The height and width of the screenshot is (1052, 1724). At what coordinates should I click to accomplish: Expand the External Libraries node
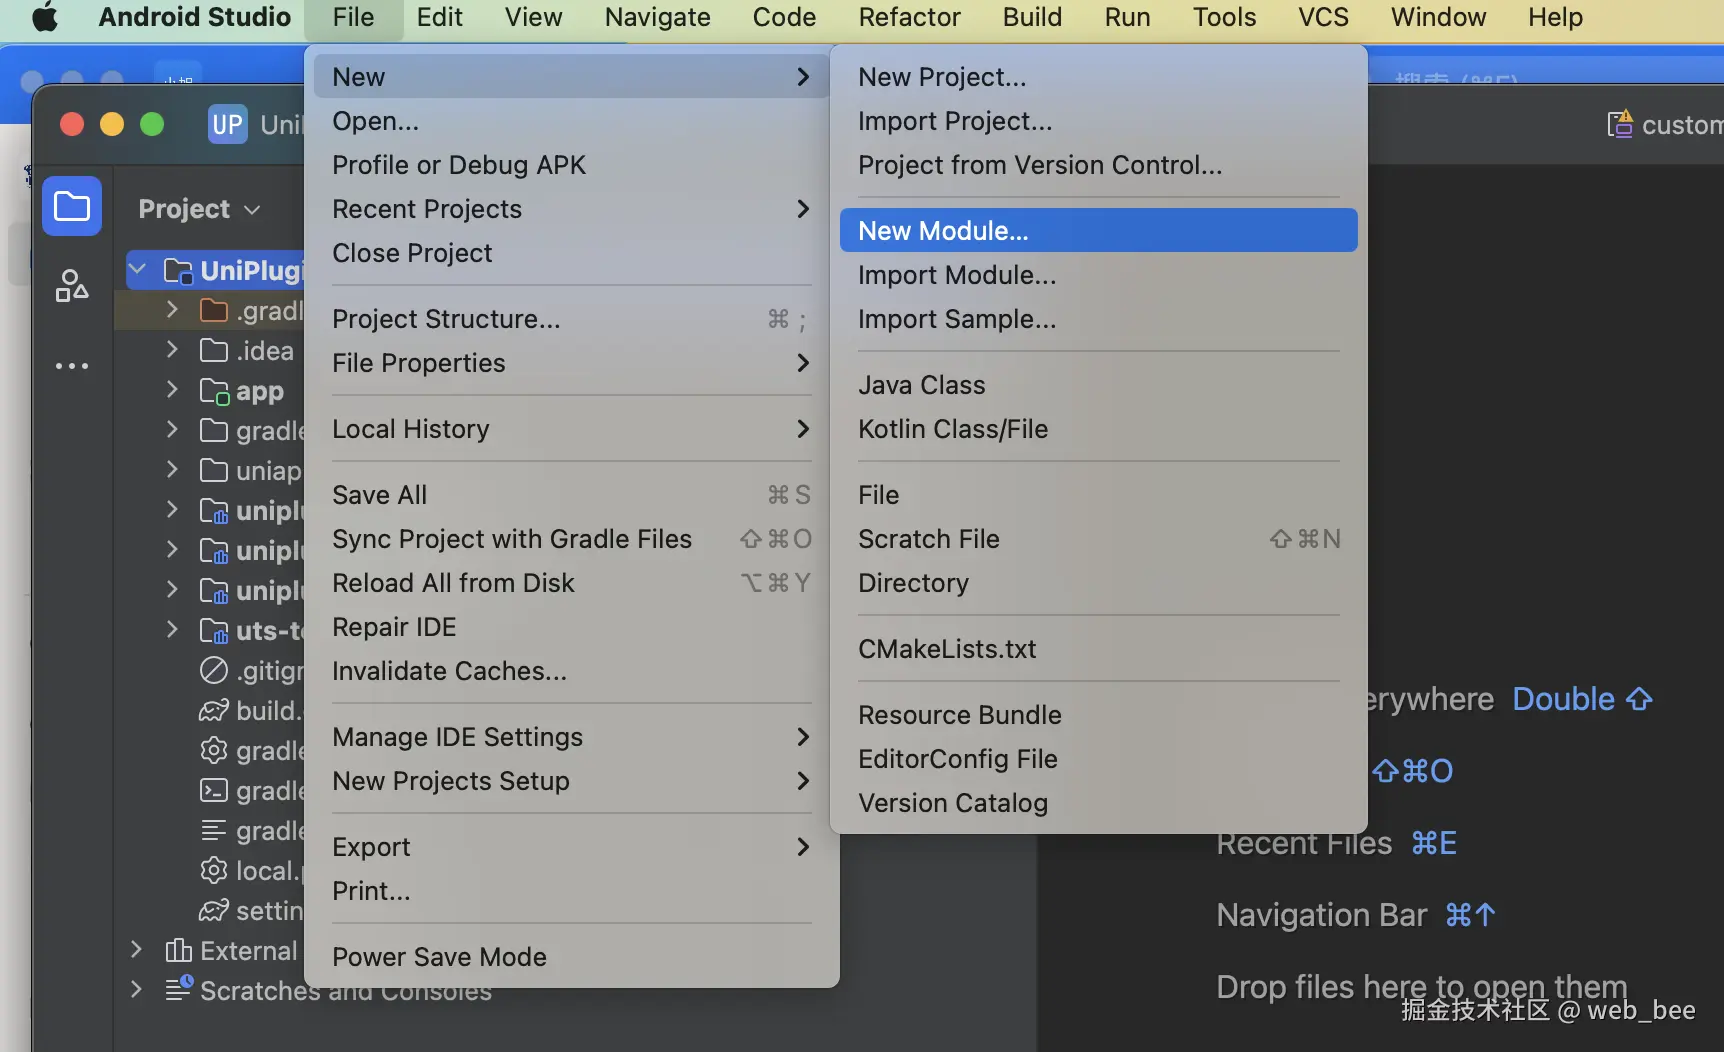pyautogui.click(x=137, y=950)
